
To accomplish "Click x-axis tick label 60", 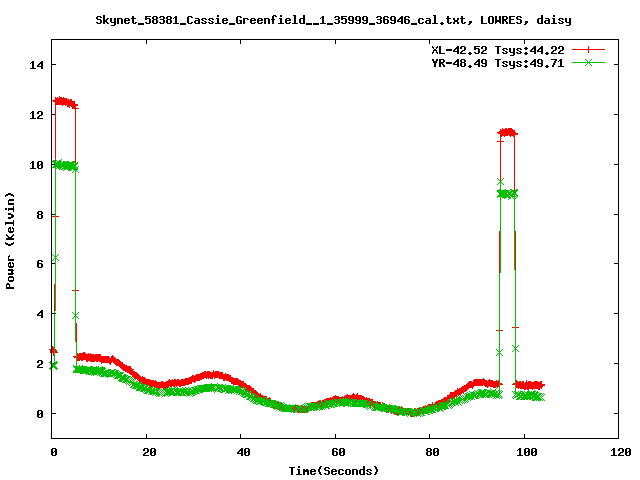I will 338,452.
